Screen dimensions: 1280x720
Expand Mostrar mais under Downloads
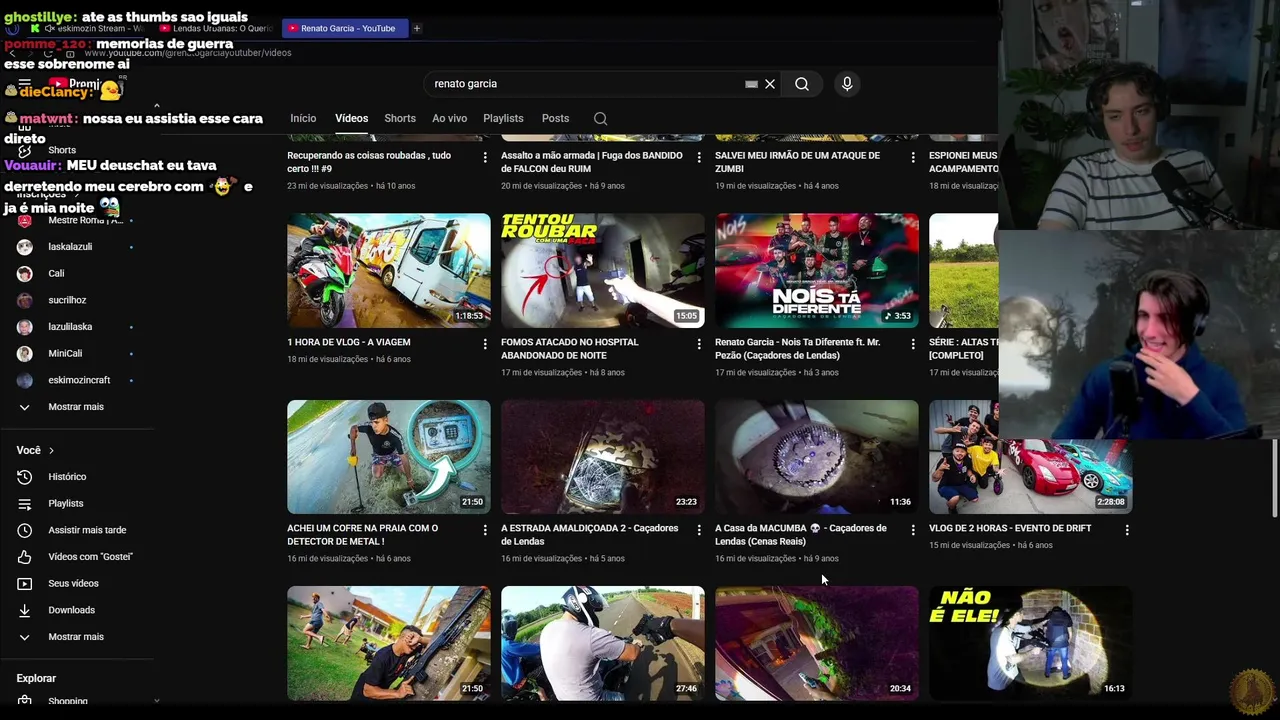(76, 637)
